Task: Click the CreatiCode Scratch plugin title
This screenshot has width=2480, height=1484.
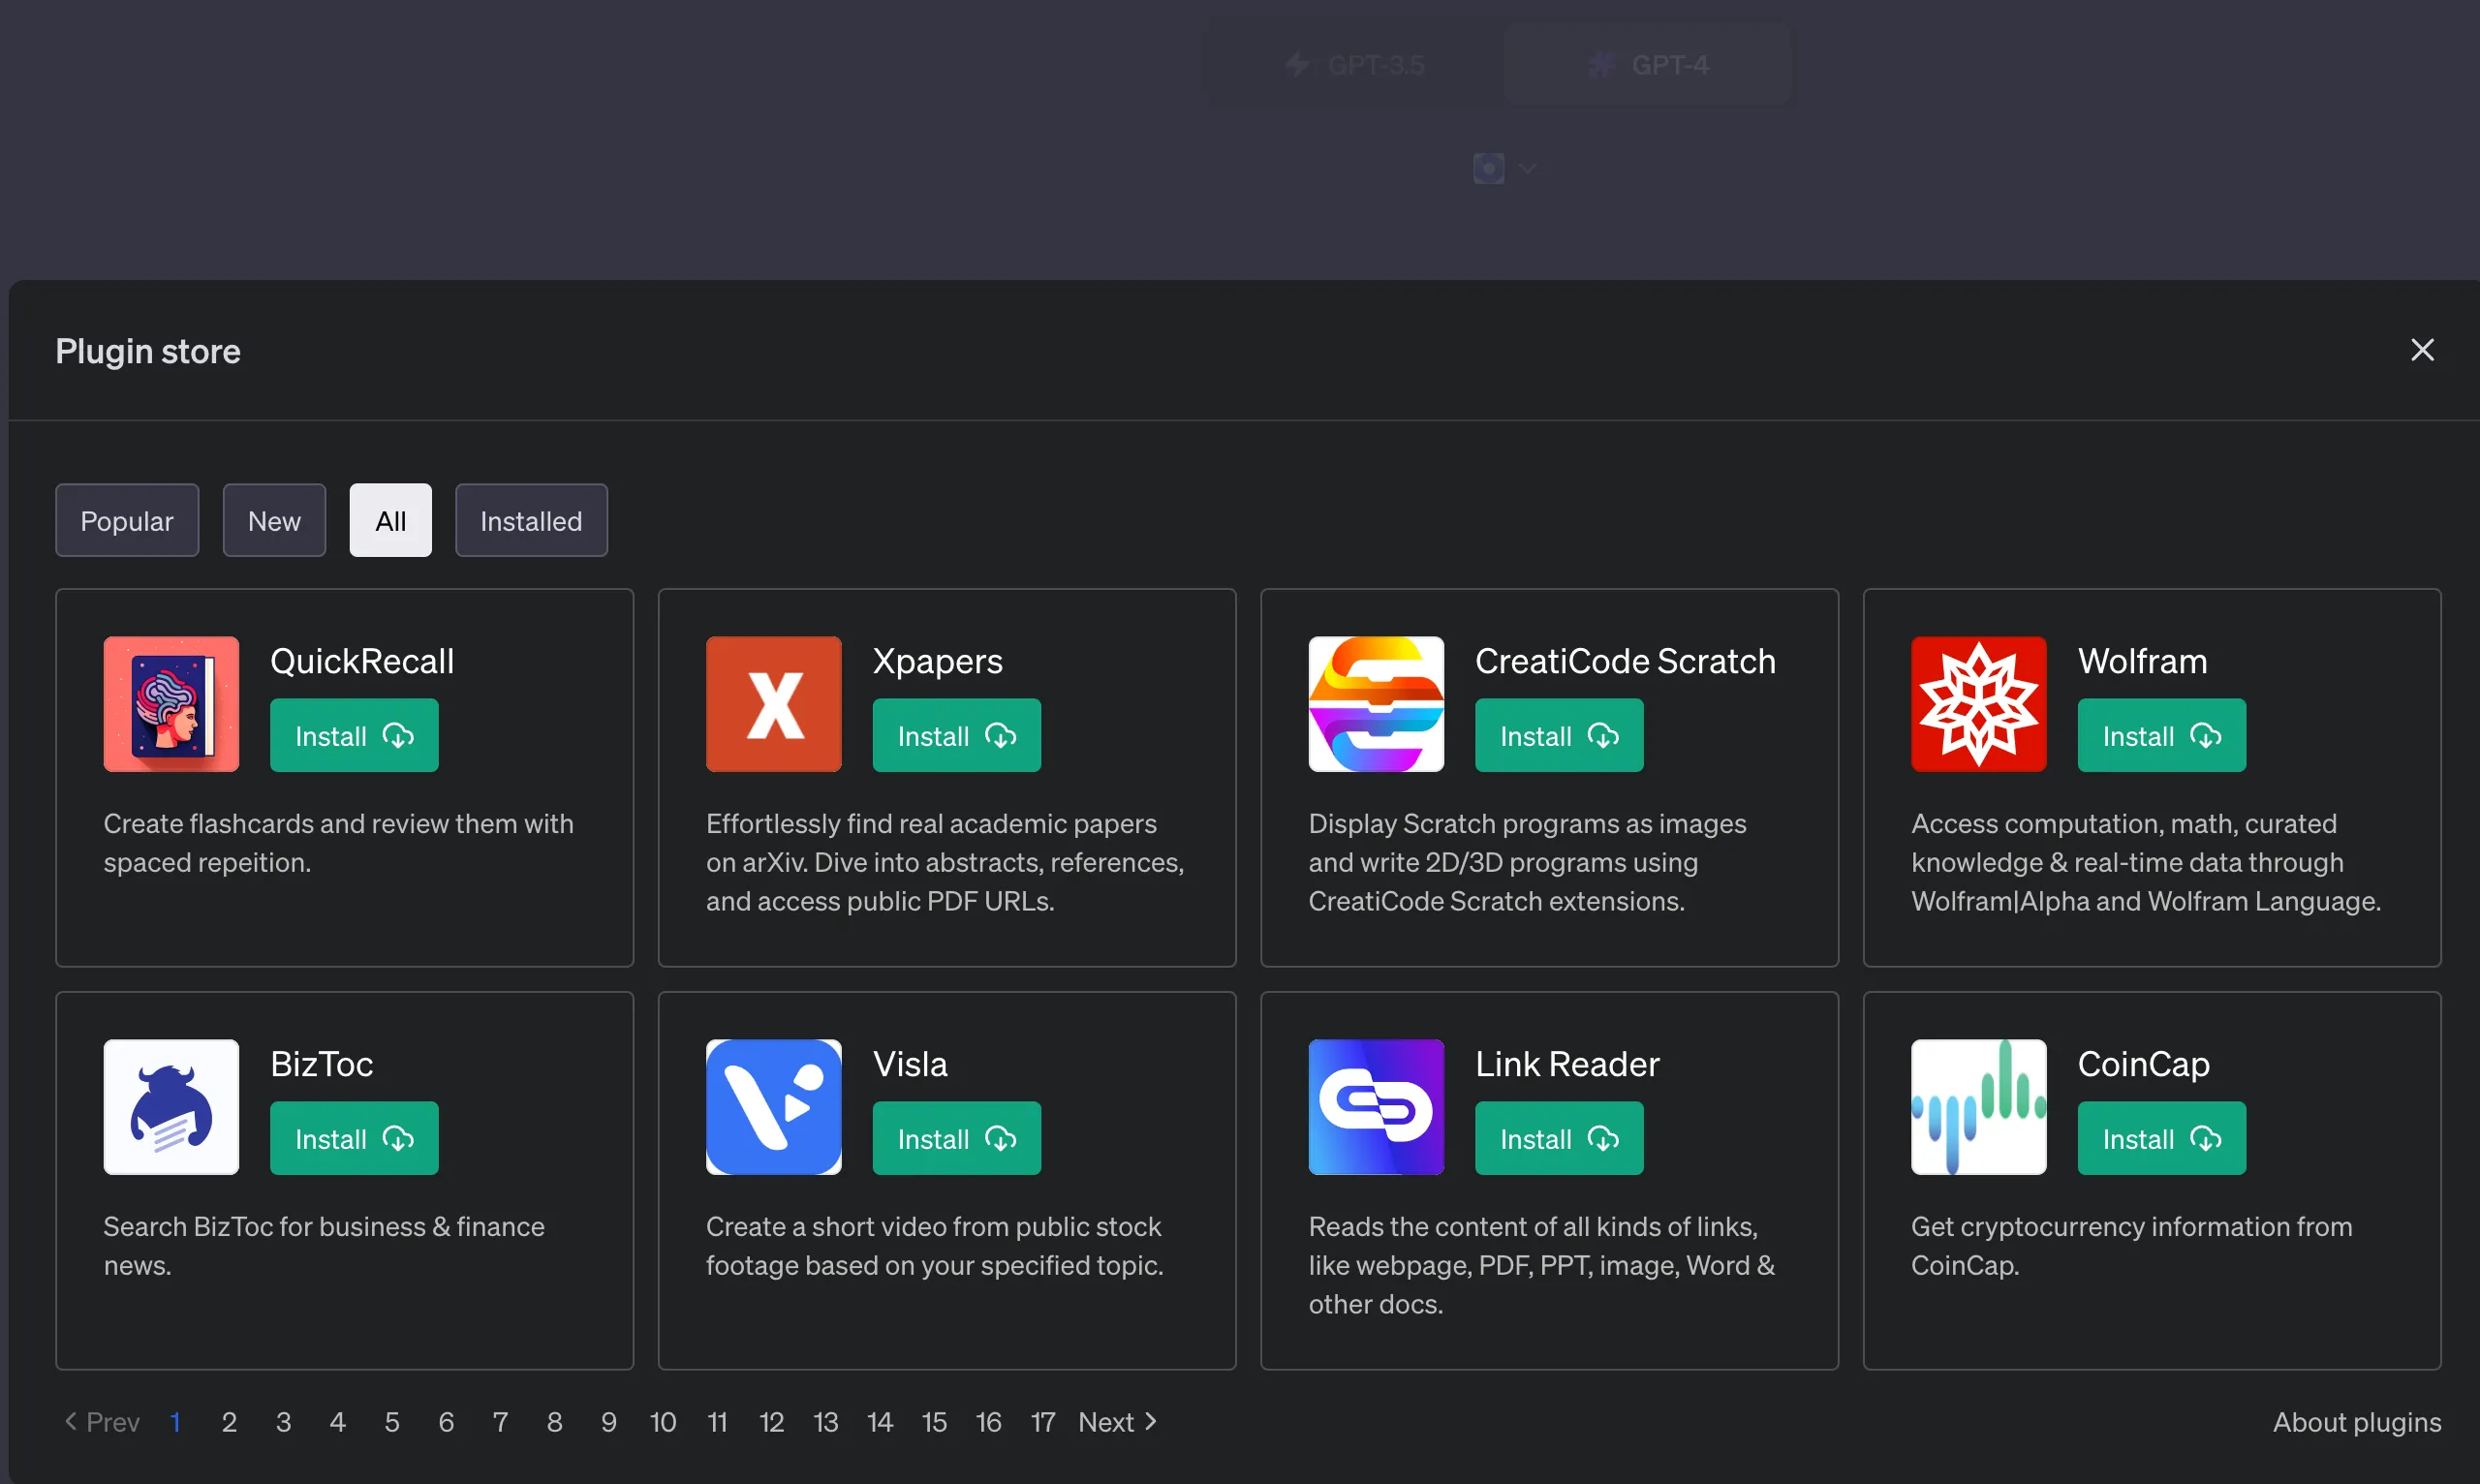Action: [x=1625, y=662]
